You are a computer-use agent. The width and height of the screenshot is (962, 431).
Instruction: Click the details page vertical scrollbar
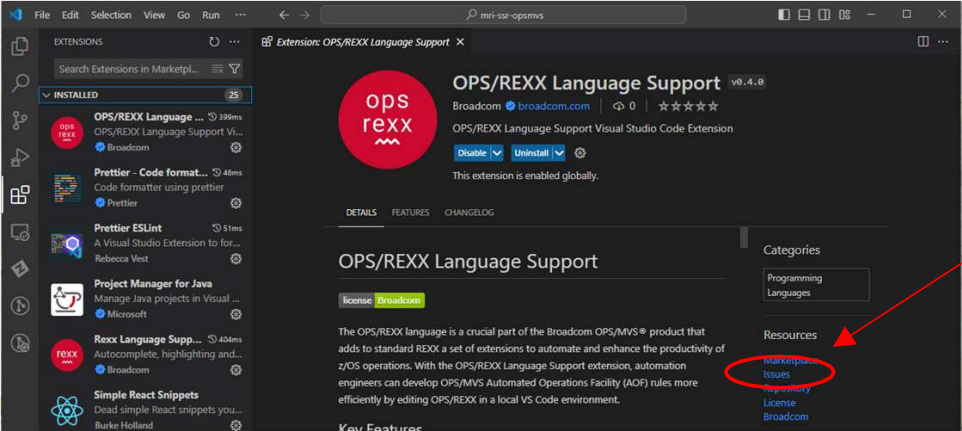[x=744, y=238]
